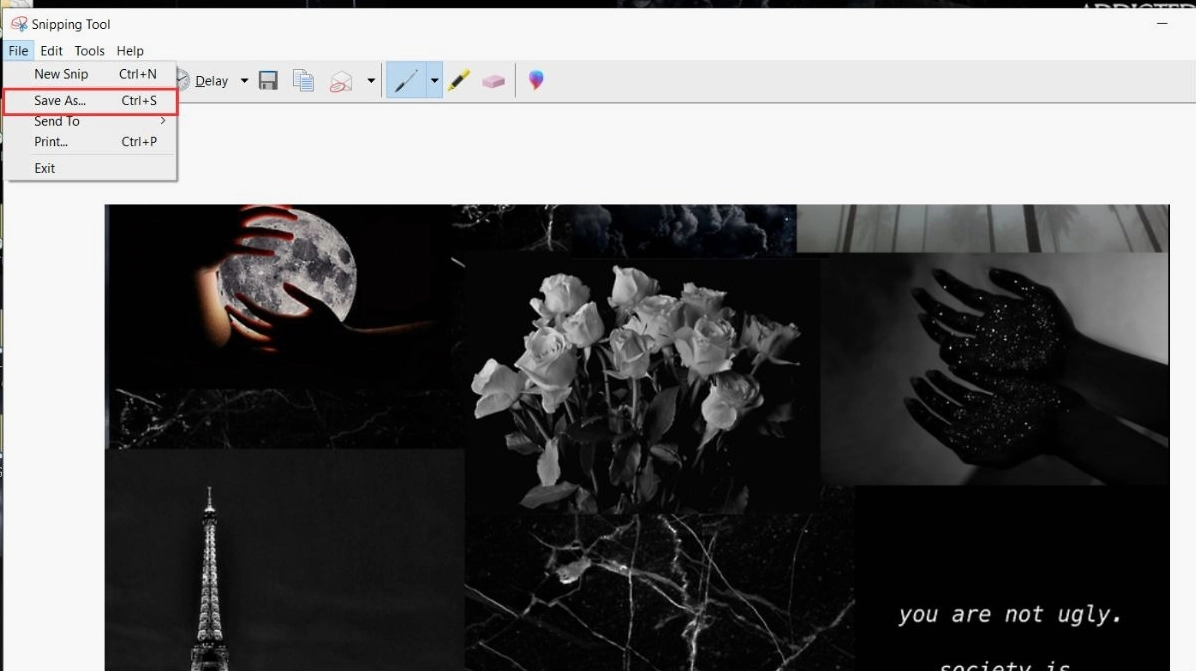Click the Send Snip envelope icon
This screenshot has height=671, width=1196.
341,82
